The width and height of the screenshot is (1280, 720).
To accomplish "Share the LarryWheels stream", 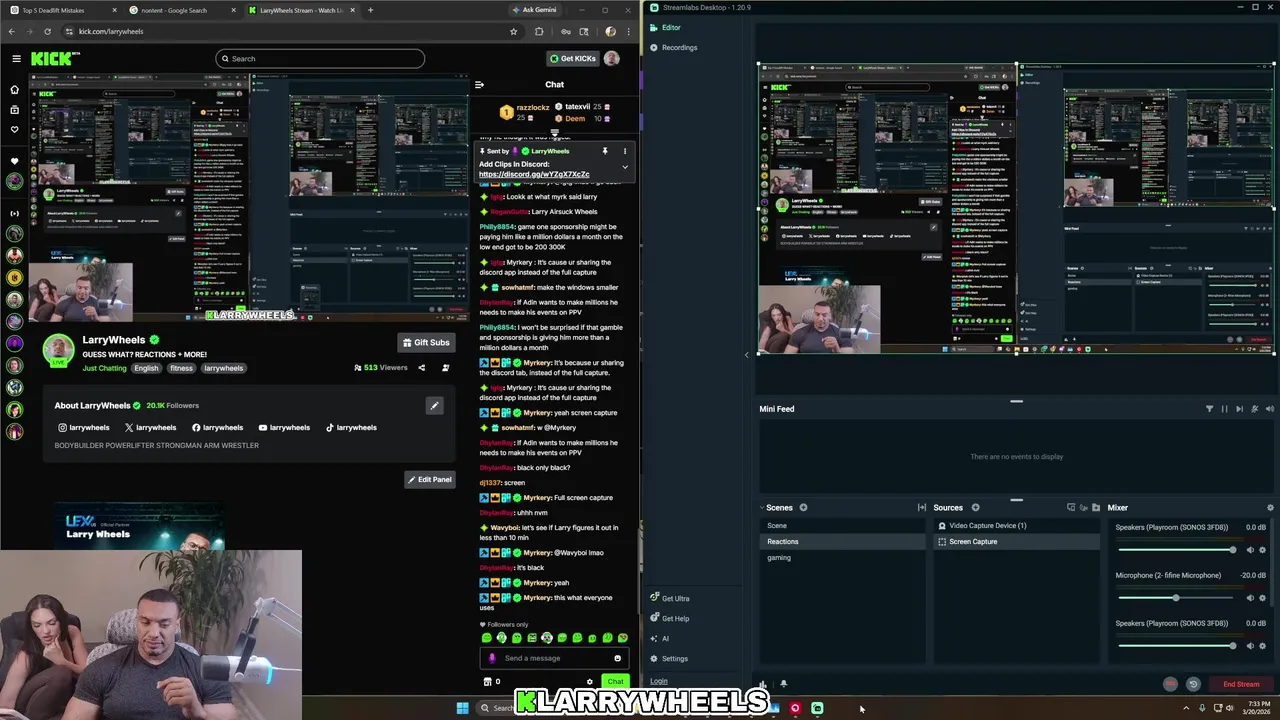I will tap(421, 368).
